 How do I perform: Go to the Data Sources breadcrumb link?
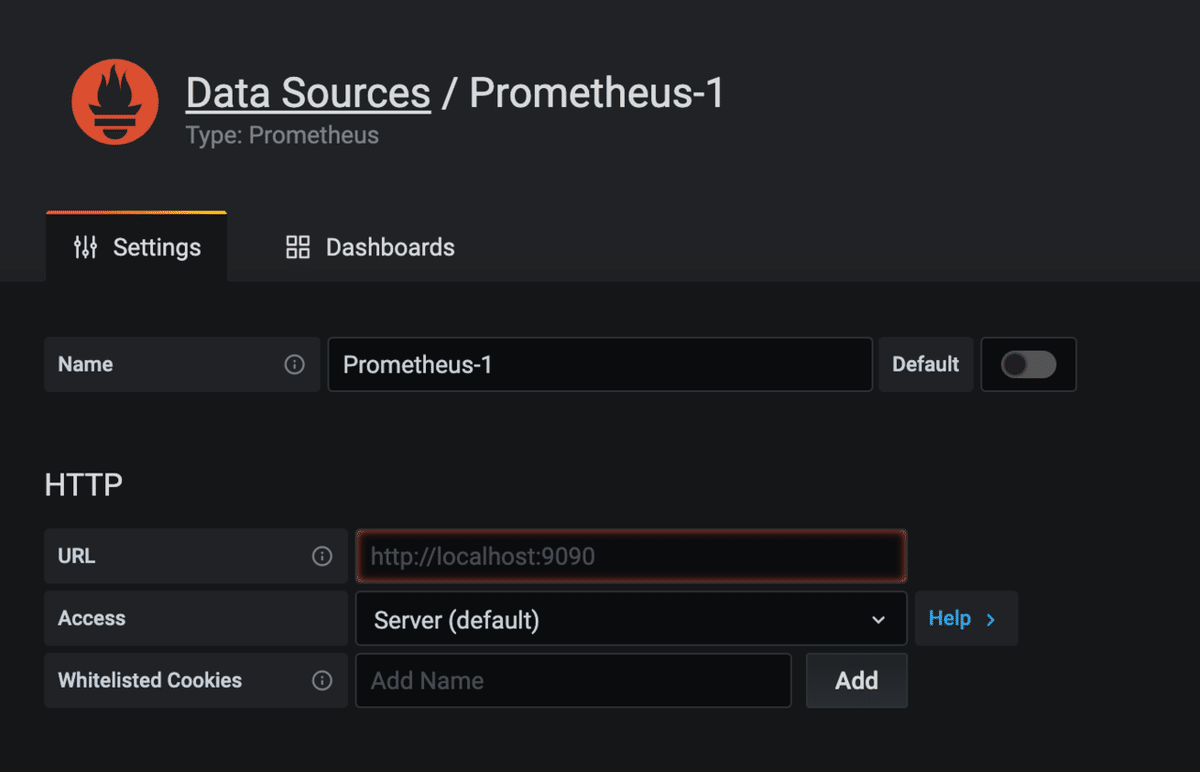(308, 93)
